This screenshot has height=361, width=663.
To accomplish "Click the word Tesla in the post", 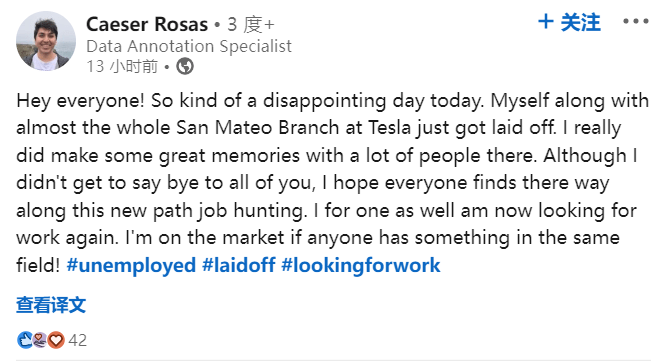I will (x=389, y=128).
